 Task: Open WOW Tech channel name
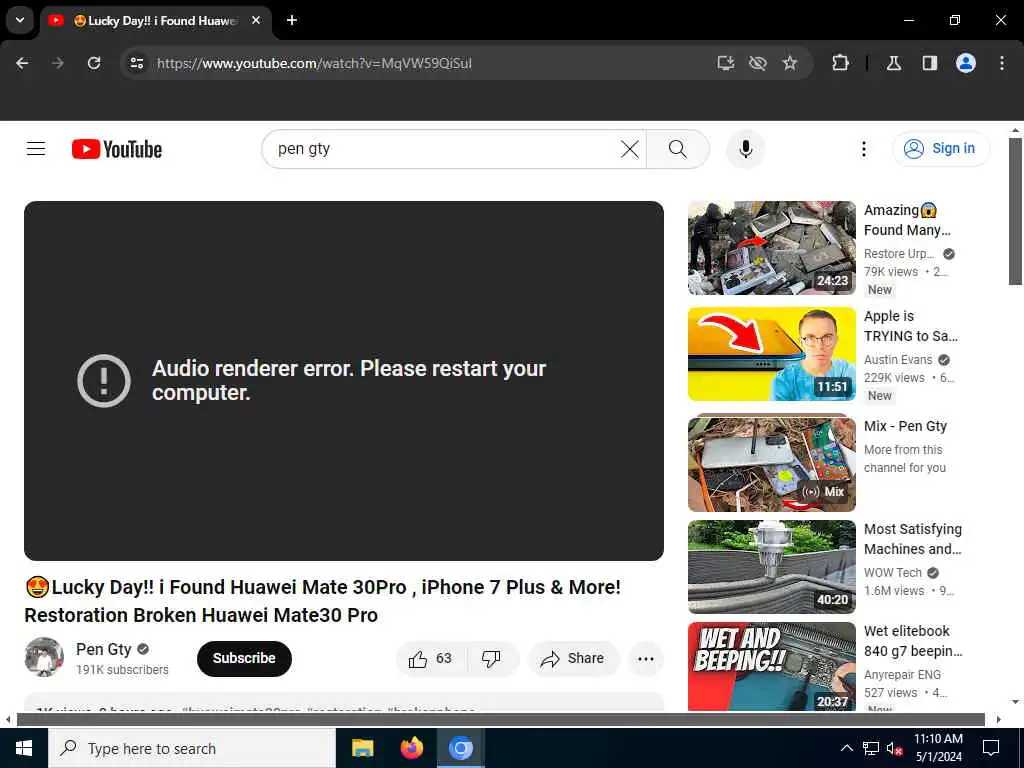(x=893, y=573)
